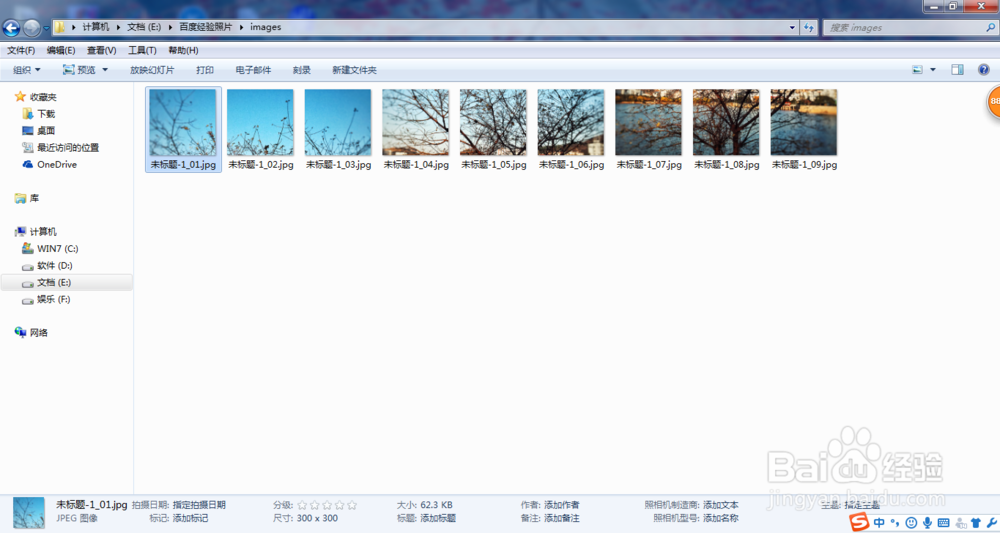1000x533 pixels.
Task: Open the dropdown arrow next to 预览
Action: [105, 70]
